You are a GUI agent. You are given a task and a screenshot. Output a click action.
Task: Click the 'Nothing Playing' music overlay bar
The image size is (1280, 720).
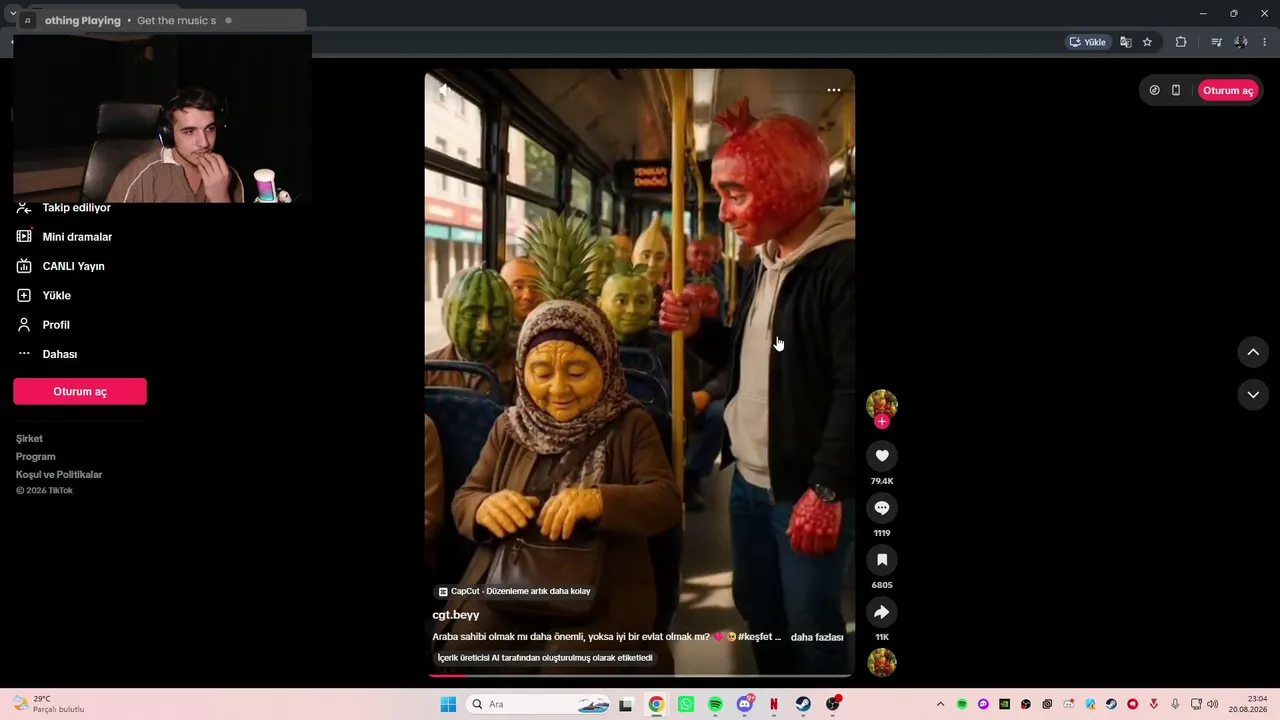163,21
